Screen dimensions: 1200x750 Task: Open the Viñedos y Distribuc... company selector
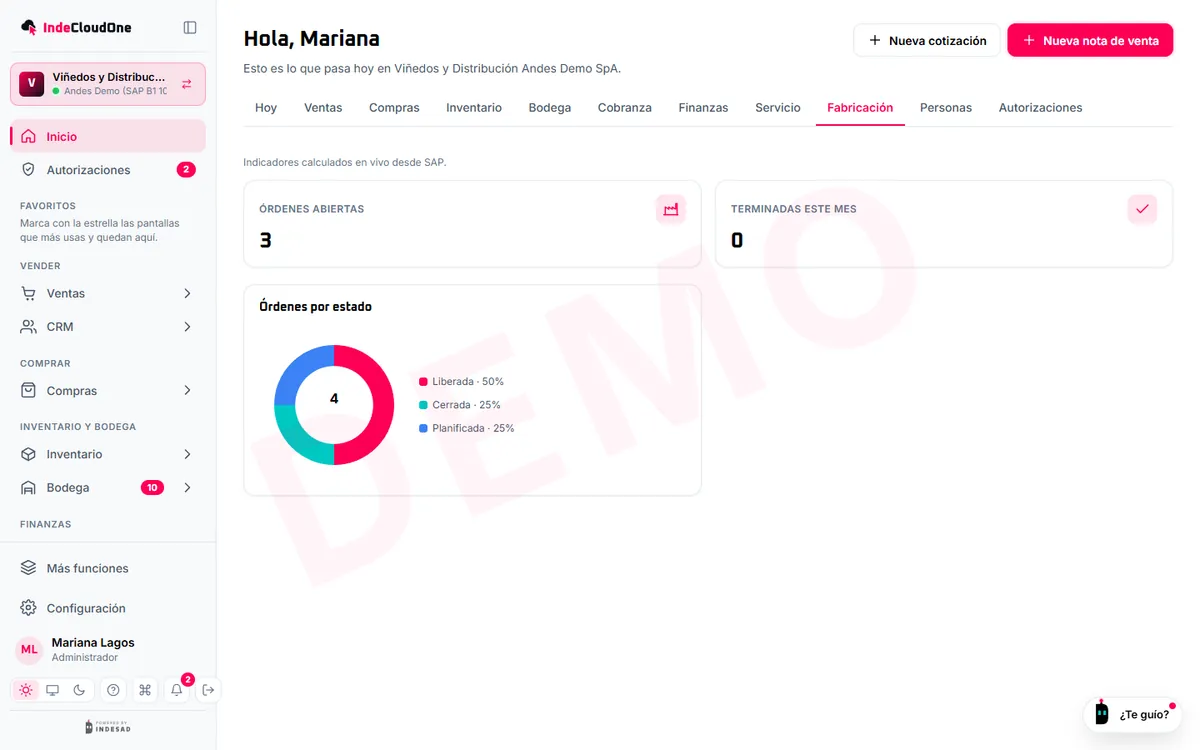point(108,84)
